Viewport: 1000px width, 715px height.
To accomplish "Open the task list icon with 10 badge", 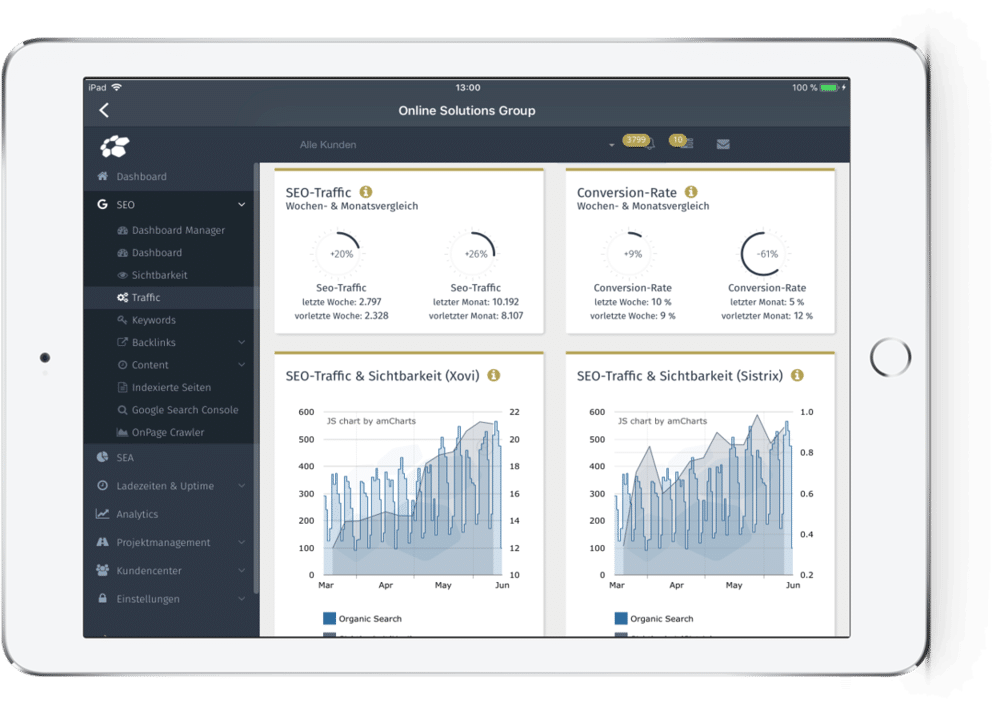I will click(x=686, y=145).
